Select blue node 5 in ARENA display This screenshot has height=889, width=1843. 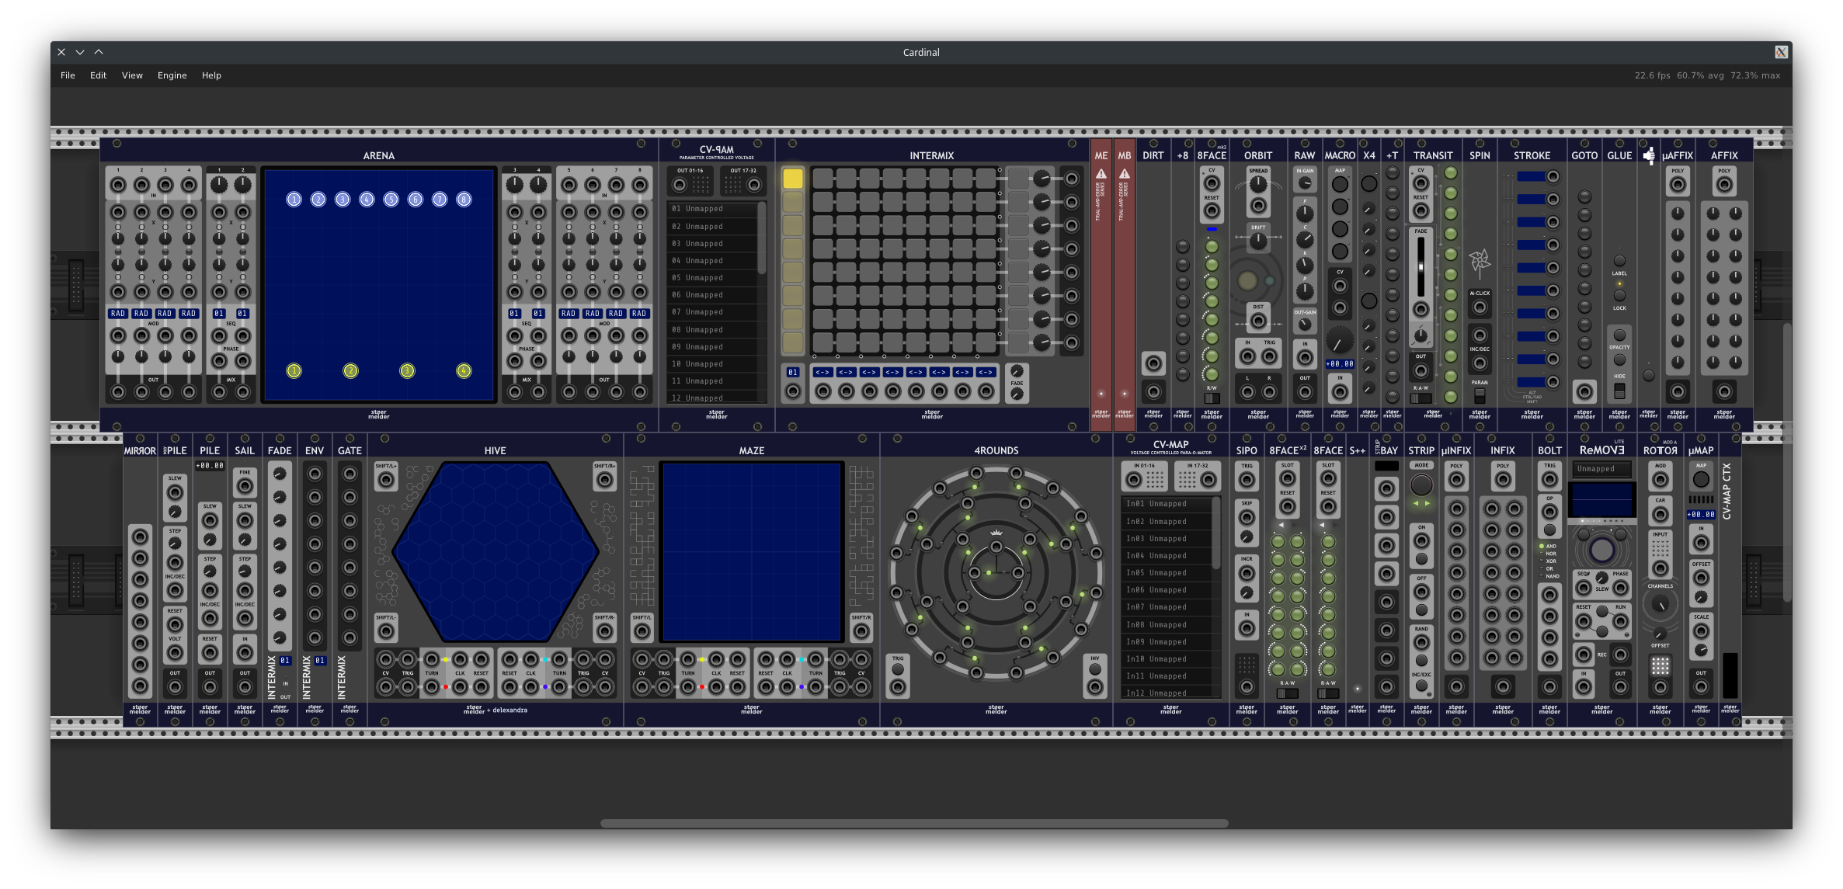point(391,200)
